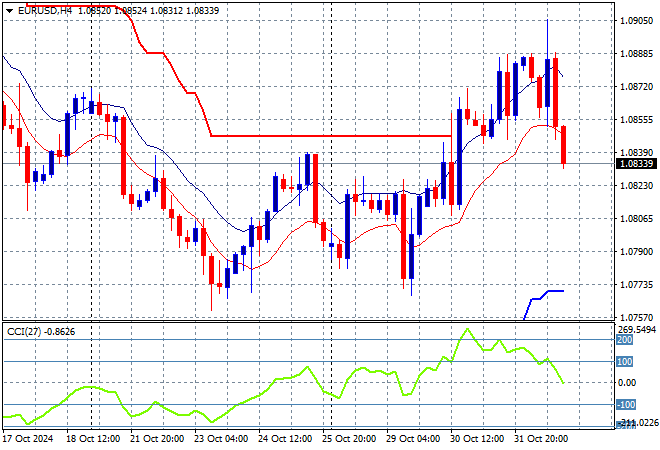Click the 1.08885 price axis label
Image resolution: width=660 pixels, height=450 pixels.
click(636, 54)
